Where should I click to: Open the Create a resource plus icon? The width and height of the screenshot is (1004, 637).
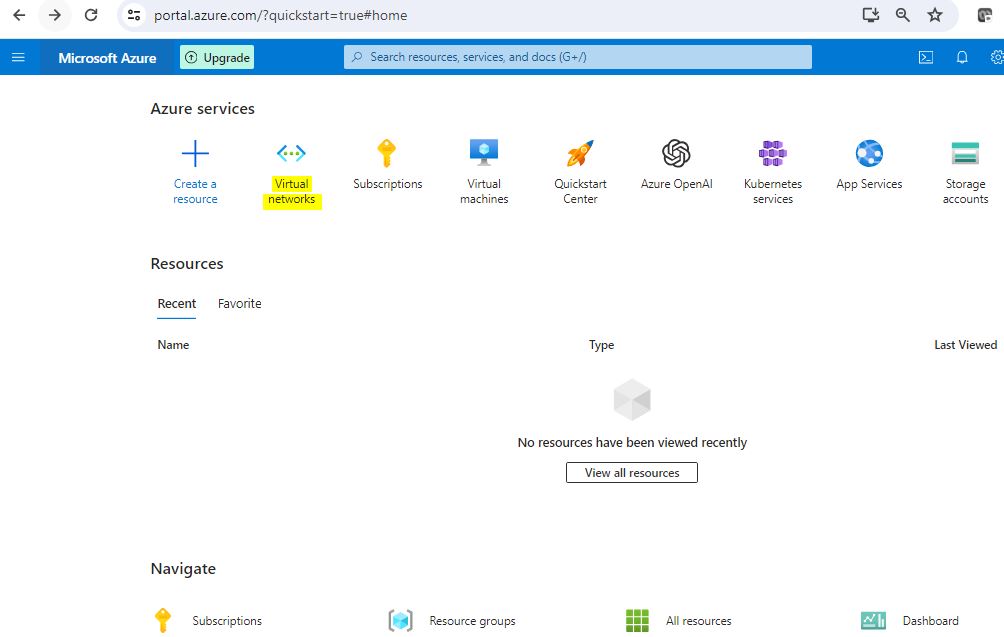coord(195,154)
